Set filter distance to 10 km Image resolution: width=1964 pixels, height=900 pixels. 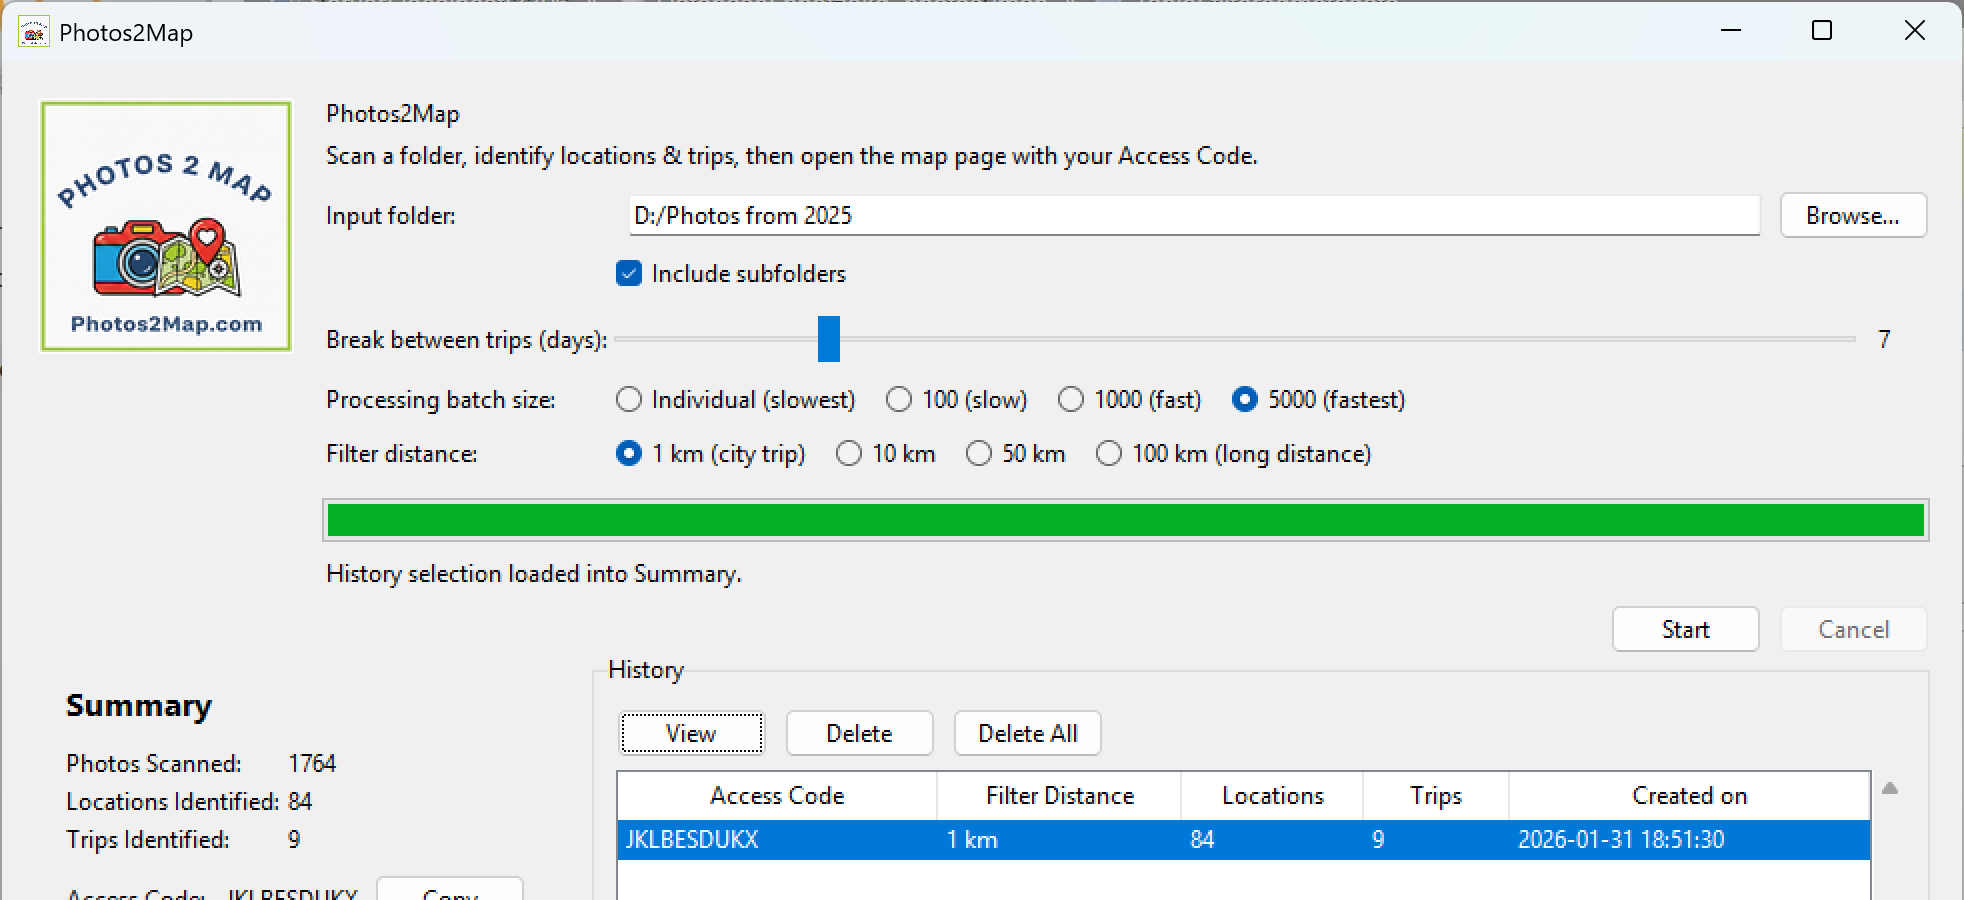tap(849, 454)
